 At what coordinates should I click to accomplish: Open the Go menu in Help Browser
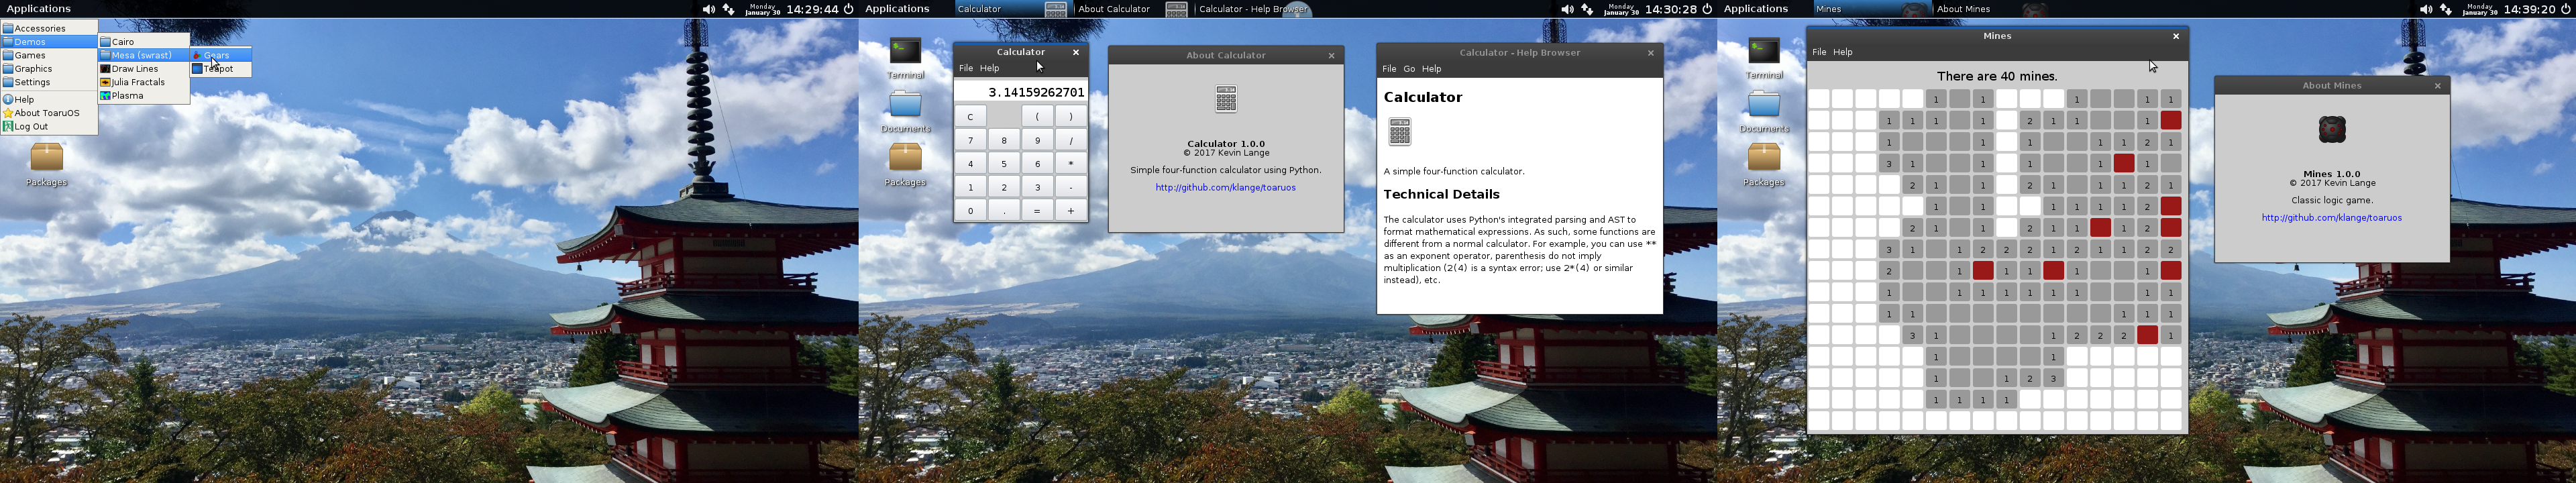pyautogui.click(x=1409, y=69)
